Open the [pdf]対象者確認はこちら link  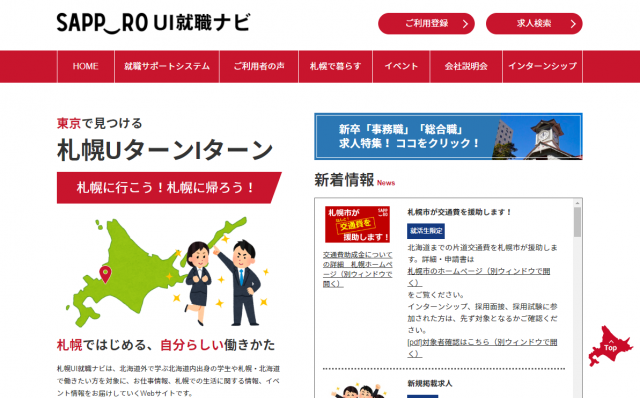[482, 348]
